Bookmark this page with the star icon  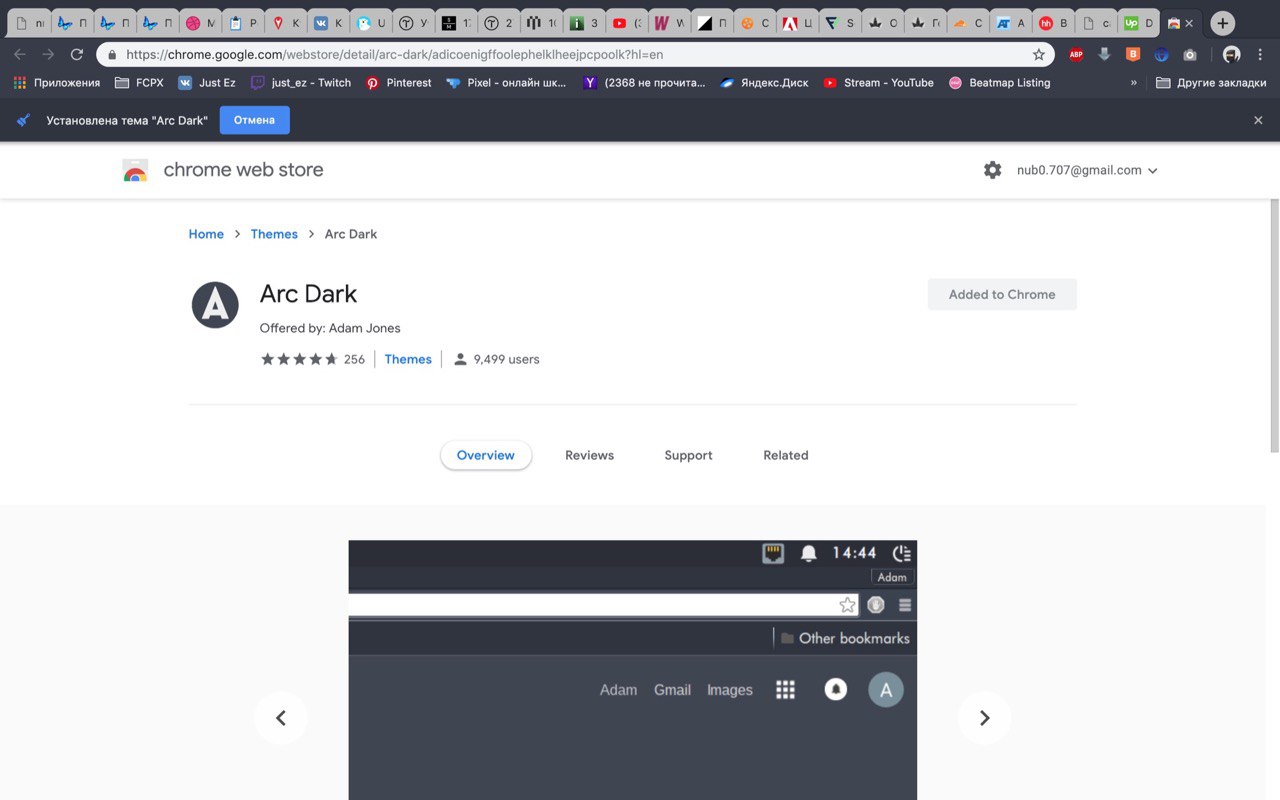point(1039,55)
